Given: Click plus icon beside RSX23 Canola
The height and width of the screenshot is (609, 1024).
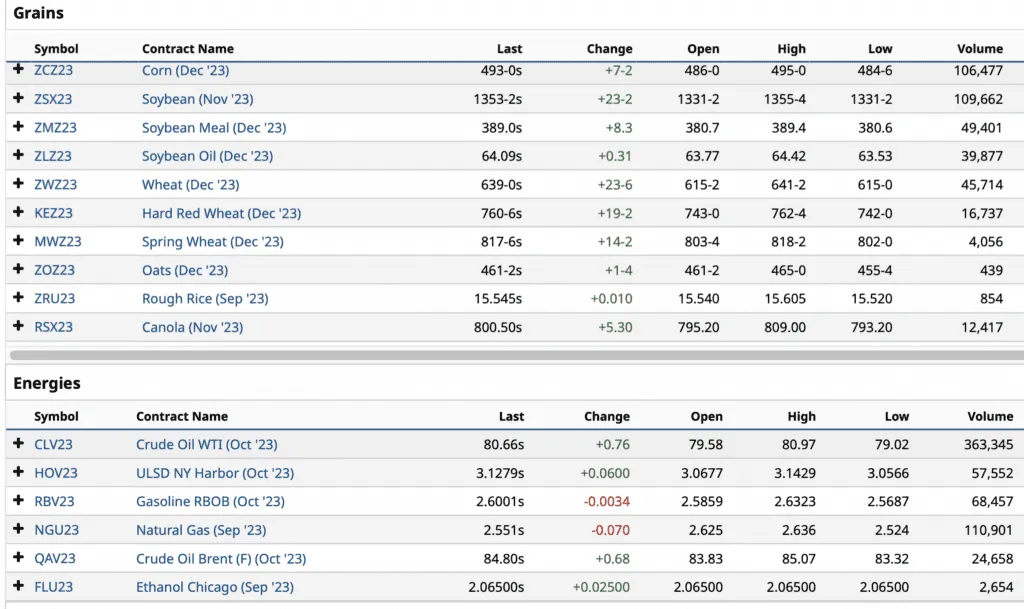Looking at the screenshot, I should click(x=18, y=327).
